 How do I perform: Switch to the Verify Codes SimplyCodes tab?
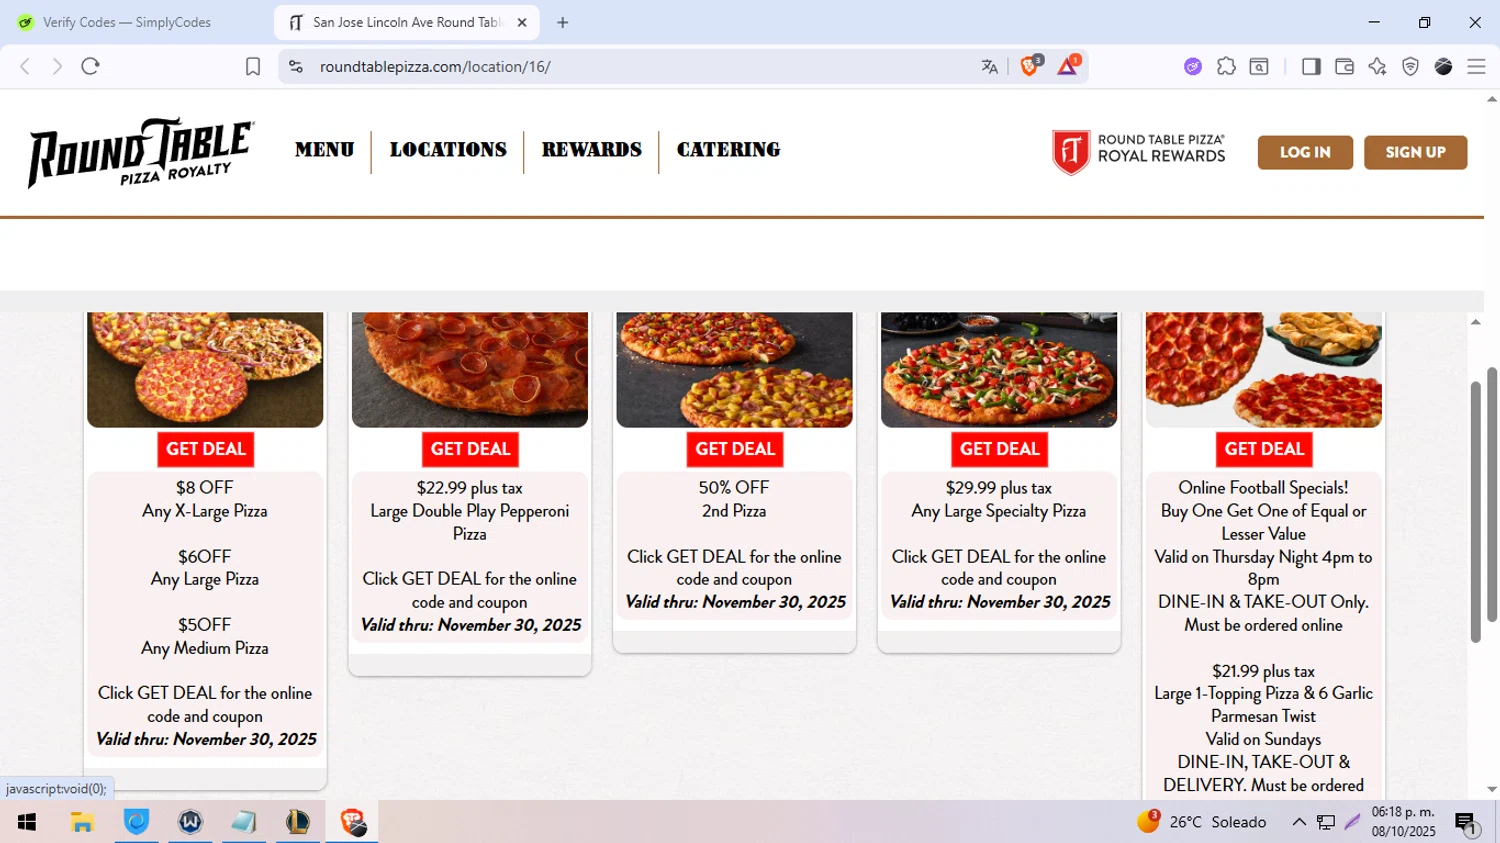pos(128,22)
